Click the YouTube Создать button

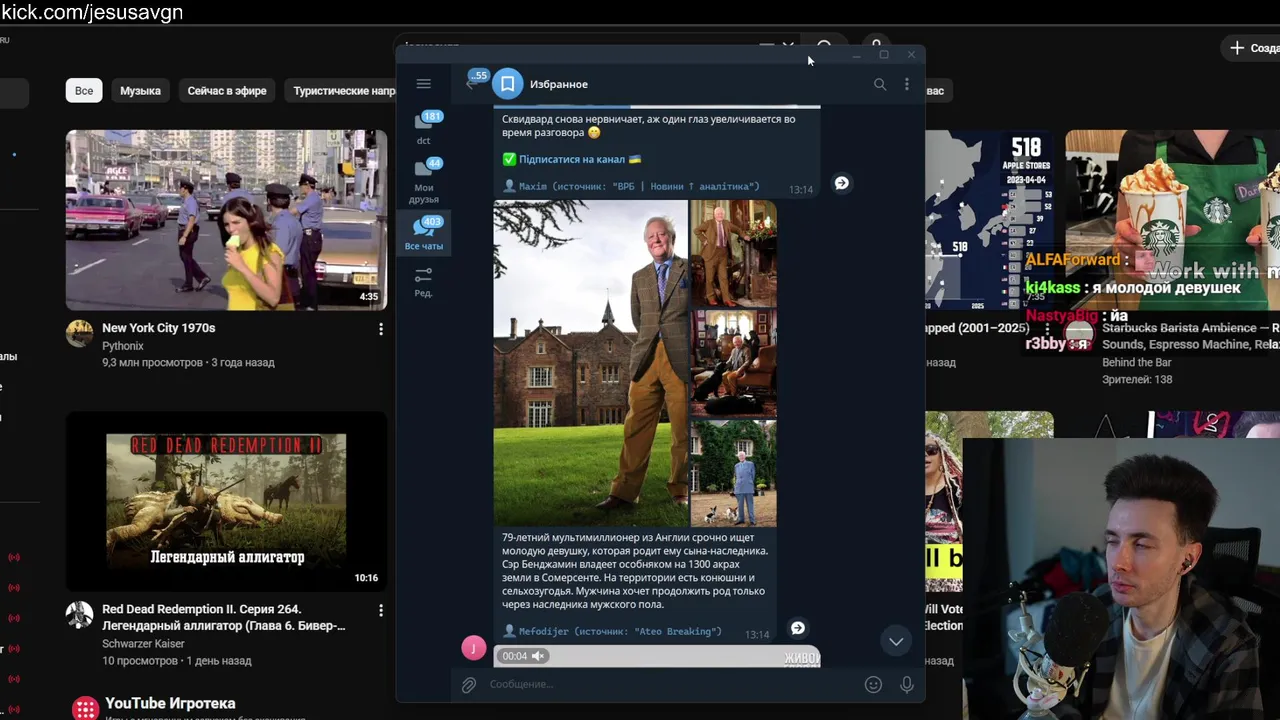[1251, 48]
